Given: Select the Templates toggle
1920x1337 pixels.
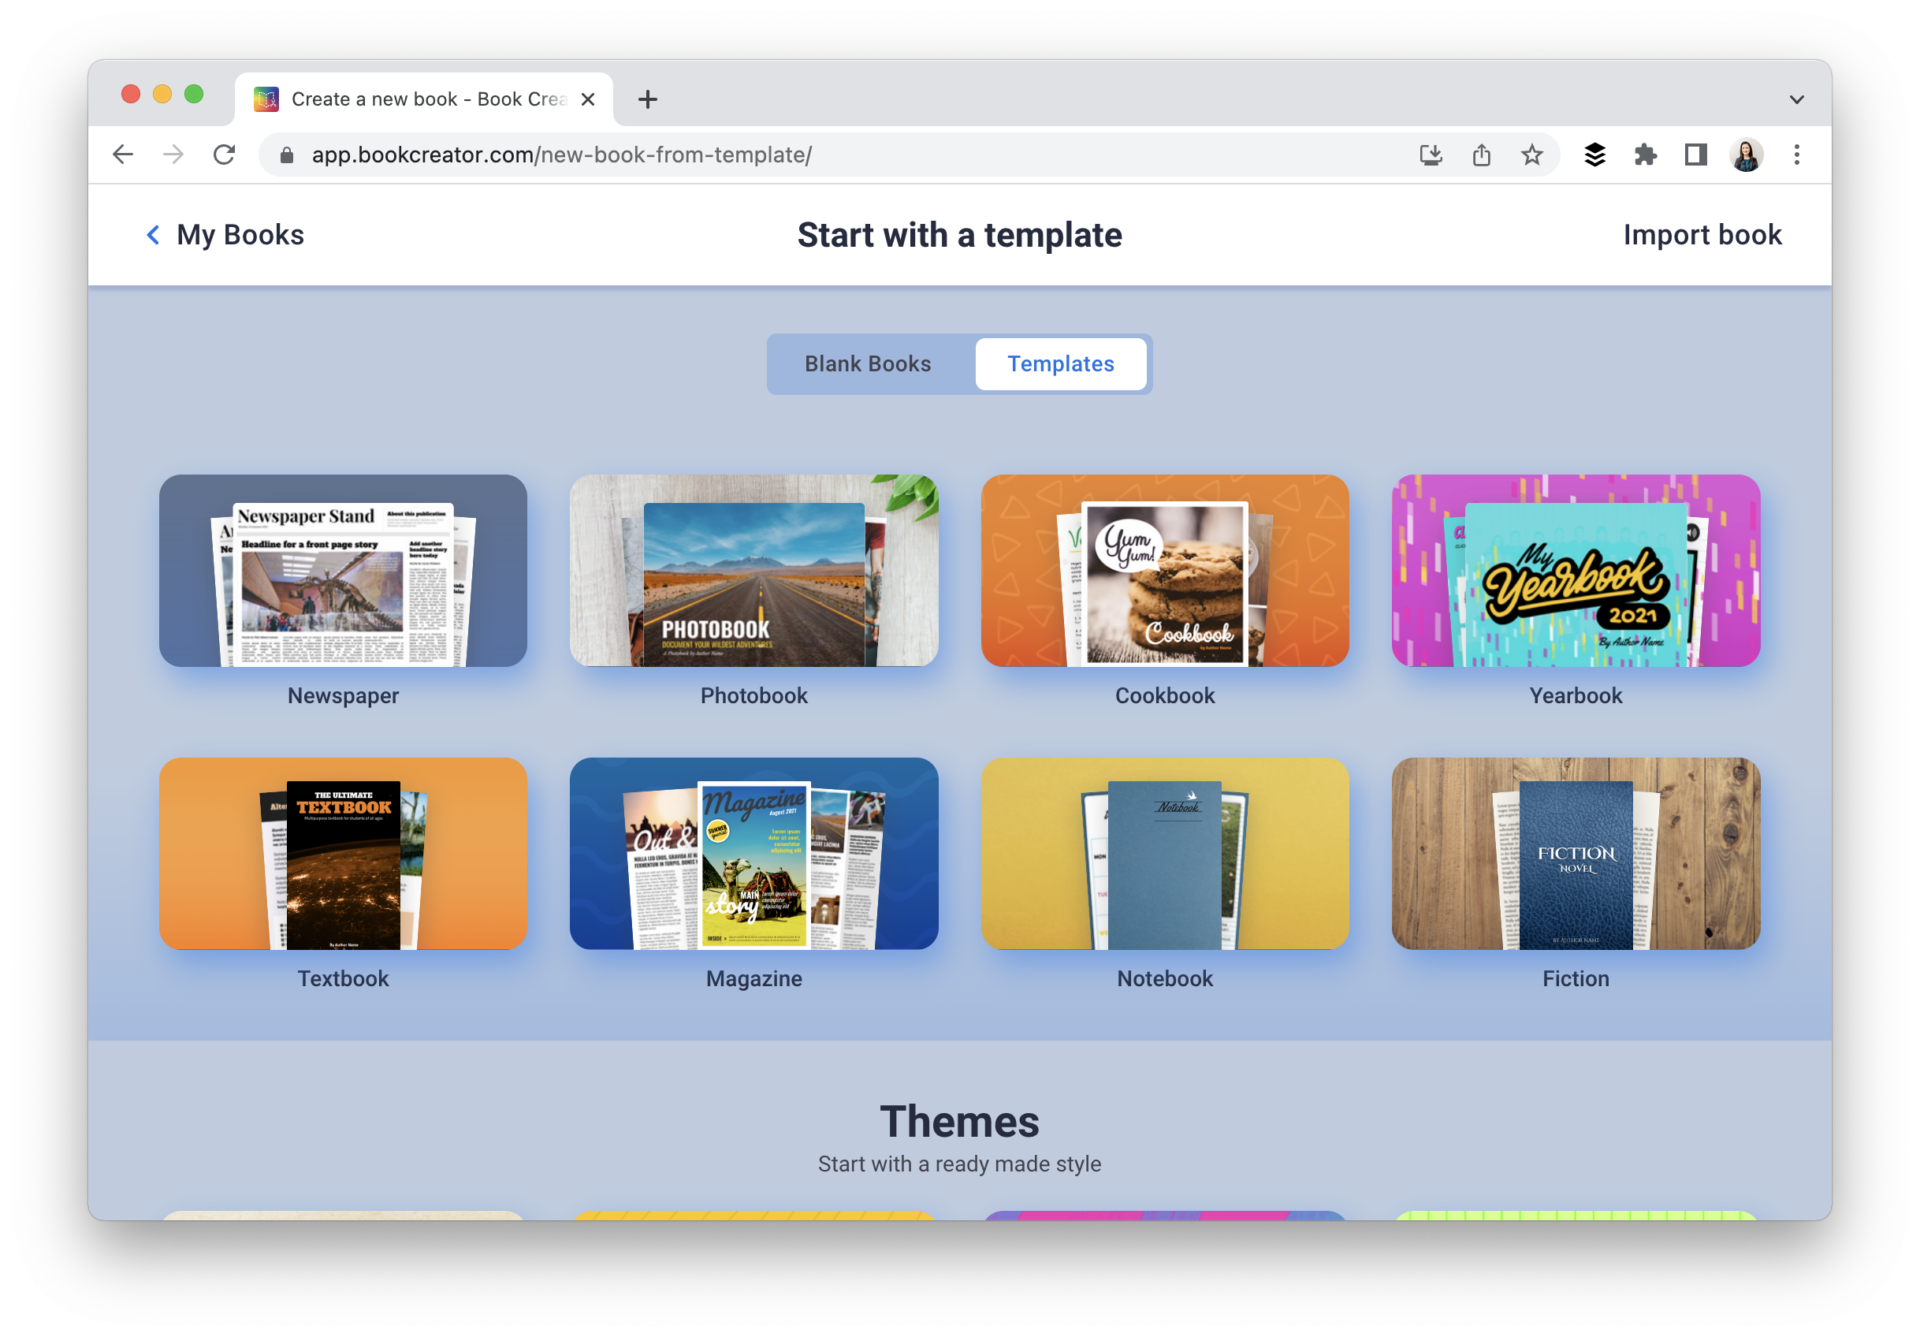Looking at the screenshot, I should (x=1061, y=364).
